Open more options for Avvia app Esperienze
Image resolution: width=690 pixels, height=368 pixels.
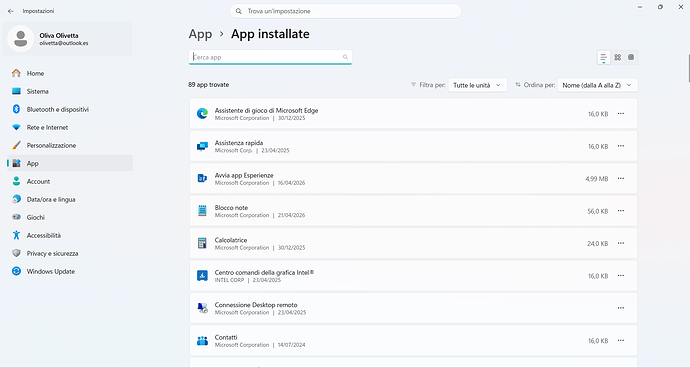tap(621, 178)
